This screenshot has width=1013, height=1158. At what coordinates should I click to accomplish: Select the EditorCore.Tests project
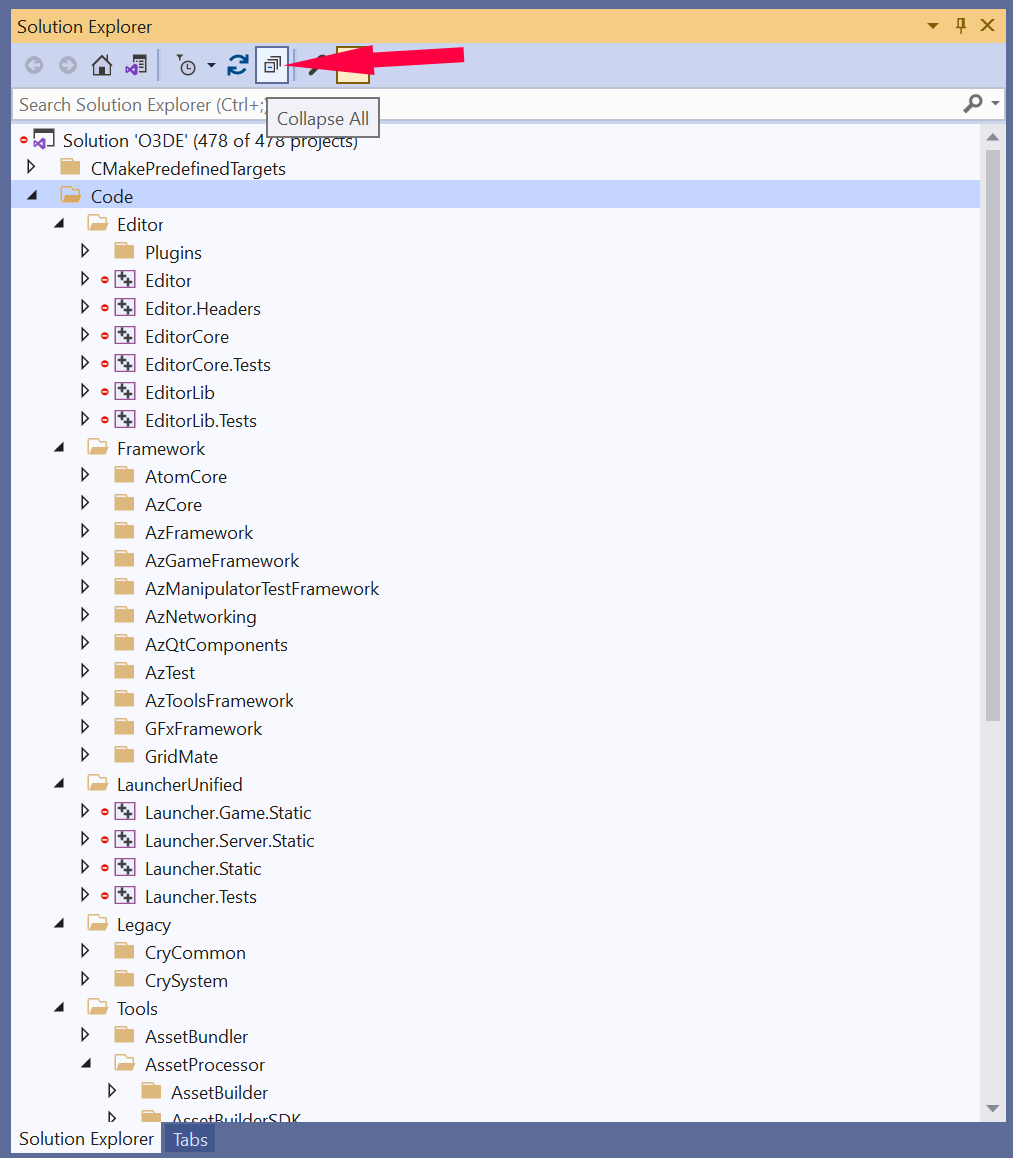[207, 364]
